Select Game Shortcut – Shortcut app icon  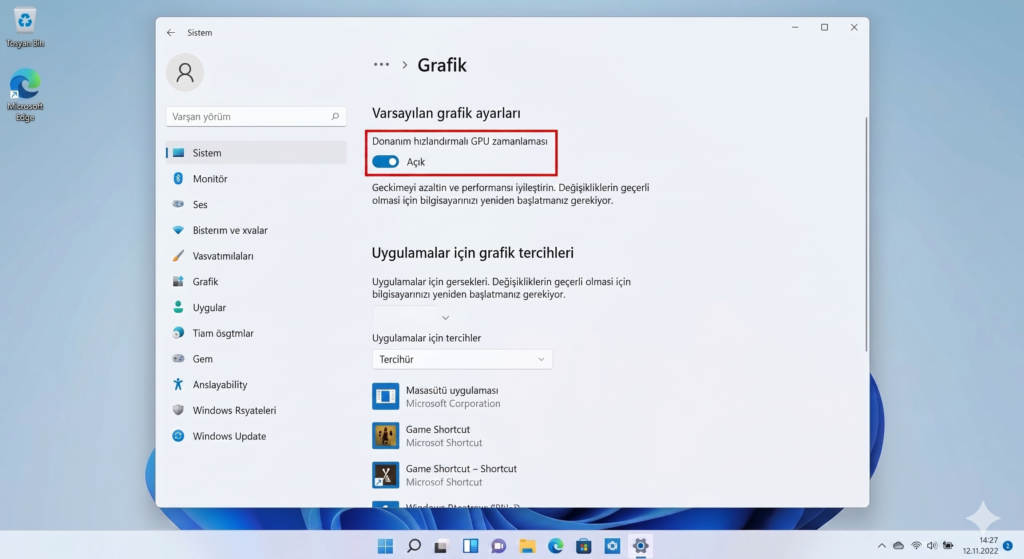tap(385, 475)
